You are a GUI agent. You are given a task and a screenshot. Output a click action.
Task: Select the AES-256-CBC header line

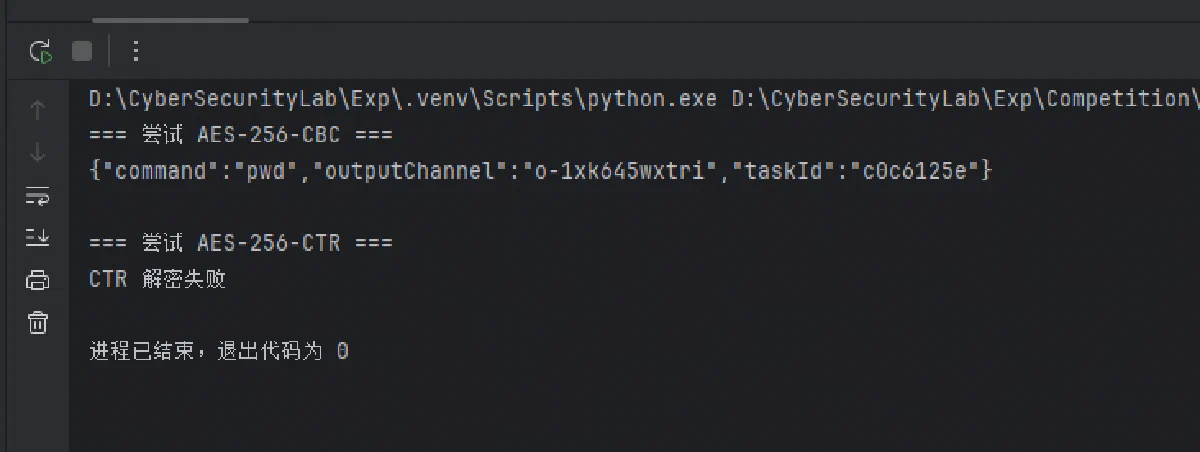pyautogui.click(x=241, y=135)
